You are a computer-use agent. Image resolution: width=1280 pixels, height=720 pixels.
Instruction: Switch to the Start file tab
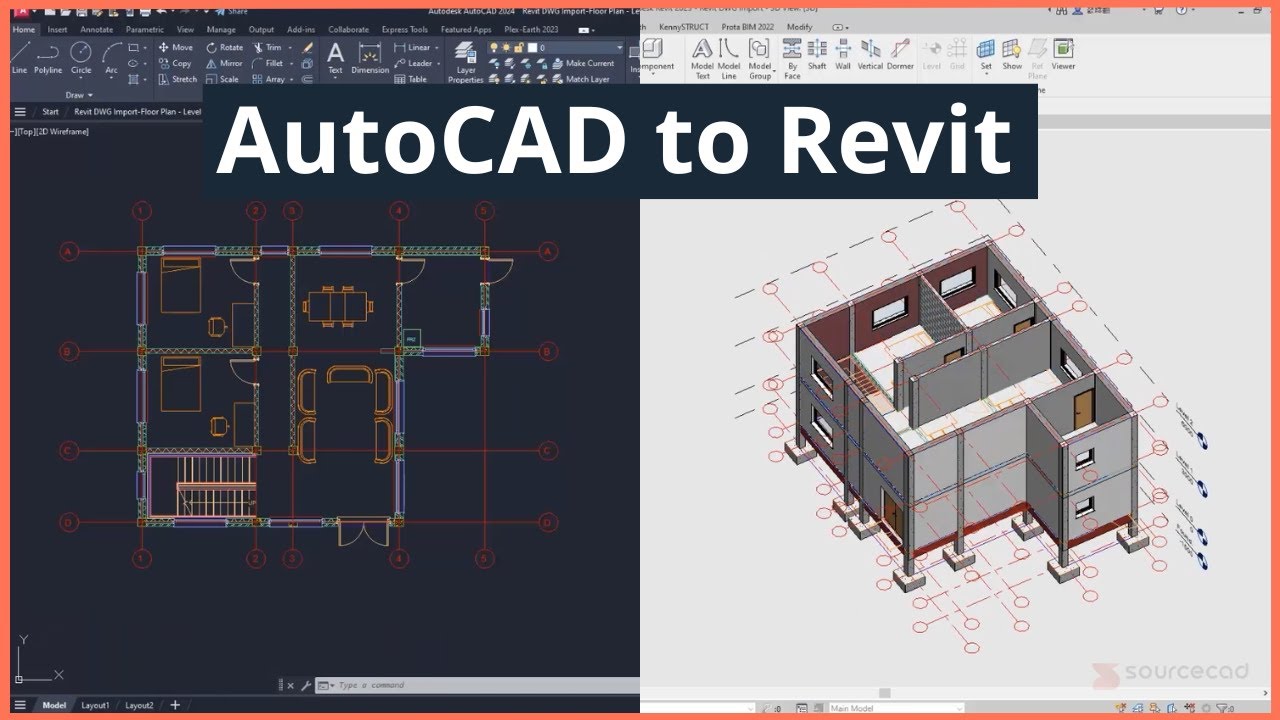50,112
